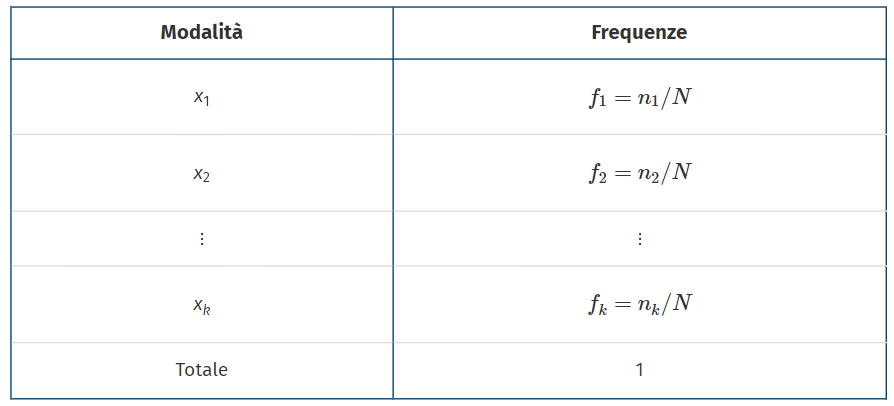
Task: Select the f1 = n1/N formula
Action: 639,97
